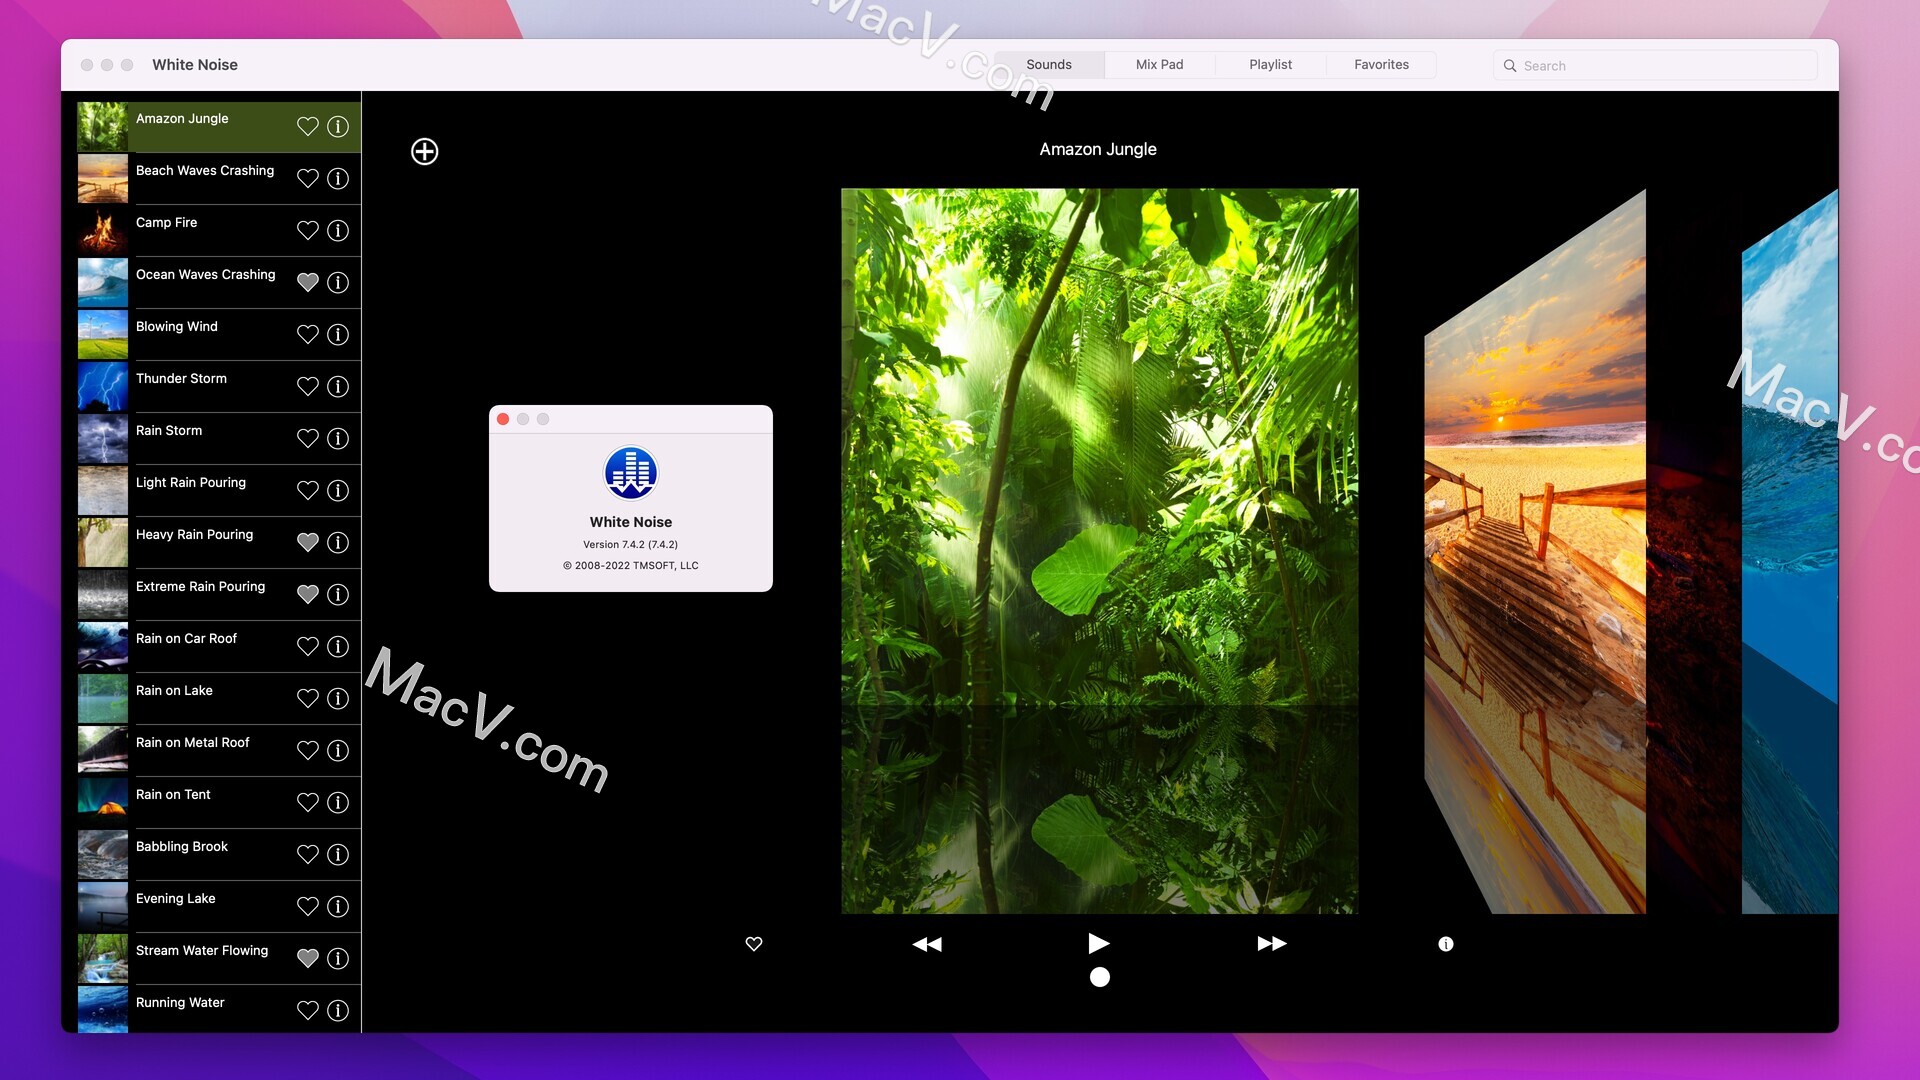Open info for Ocean Waves Crashing
Image resolution: width=1920 pixels, height=1080 pixels.
[x=338, y=283]
